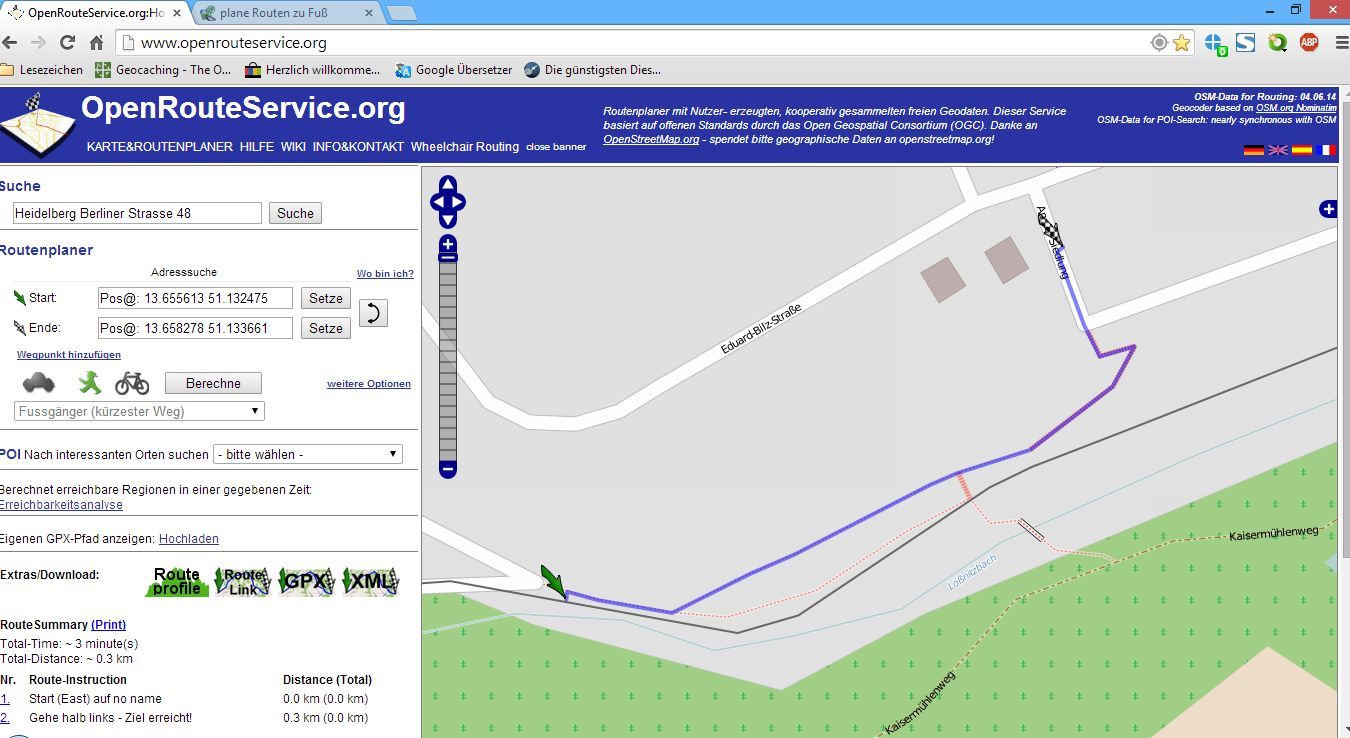Screen dimensions: 1350x738
Task: Open the Route profile chart
Action: click(x=177, y=581)
